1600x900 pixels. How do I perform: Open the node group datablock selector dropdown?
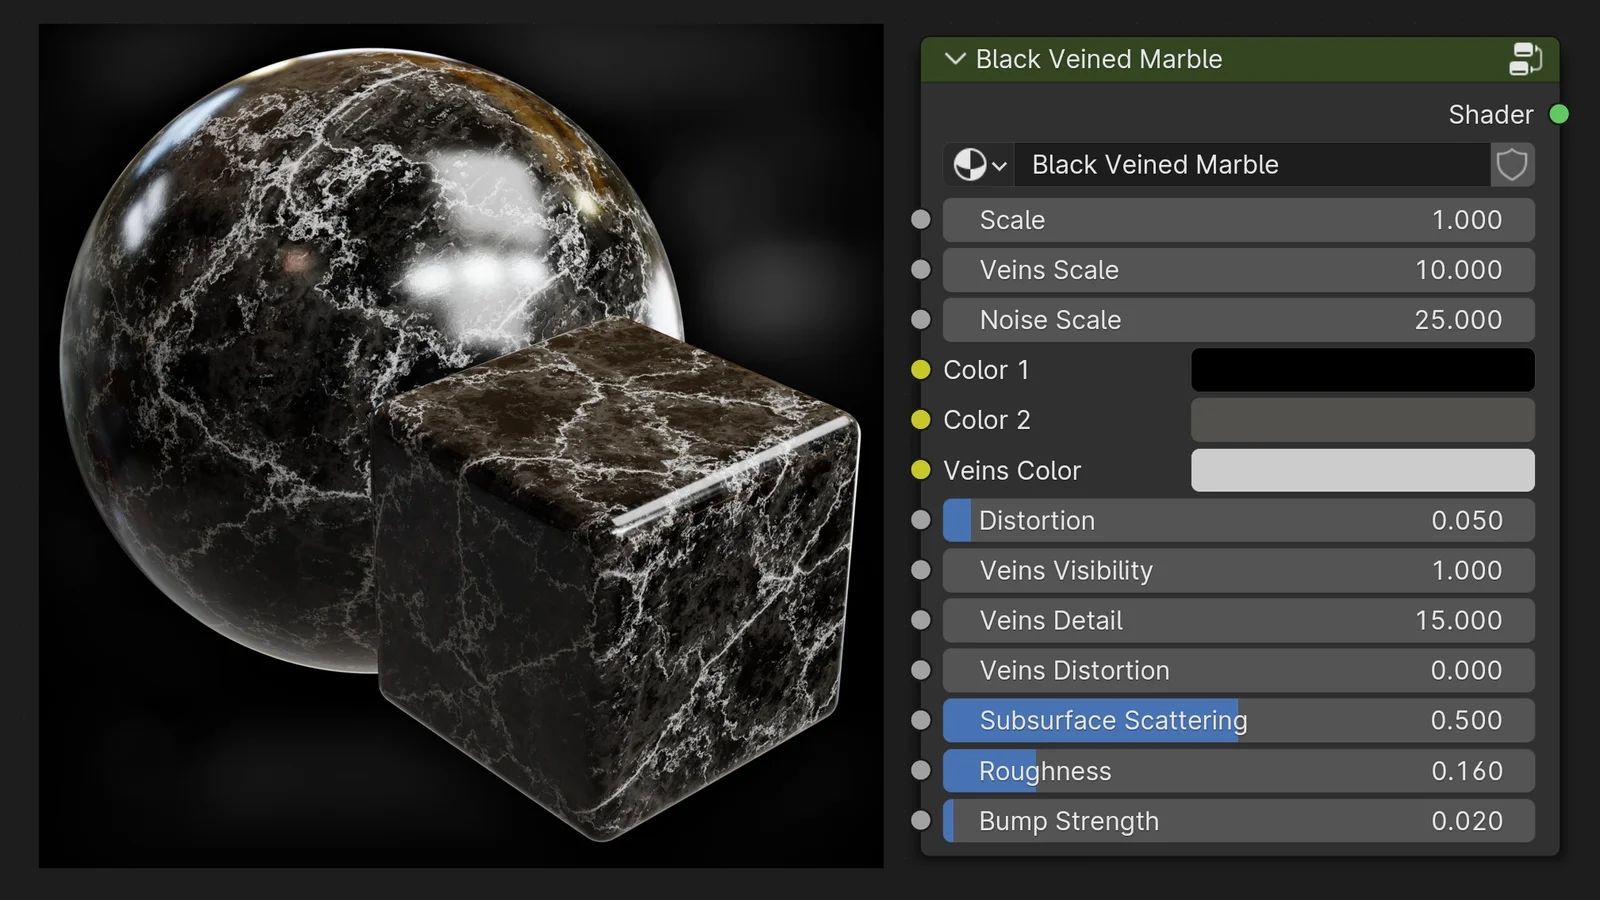[1001, 164]
